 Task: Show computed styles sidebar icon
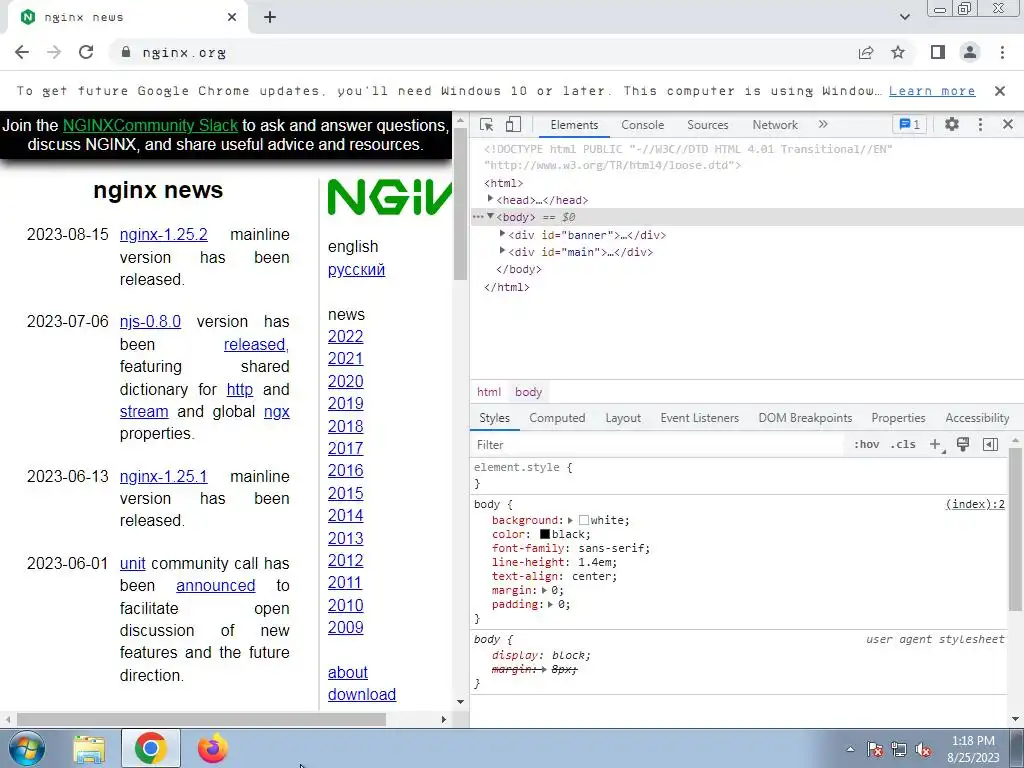990,445
